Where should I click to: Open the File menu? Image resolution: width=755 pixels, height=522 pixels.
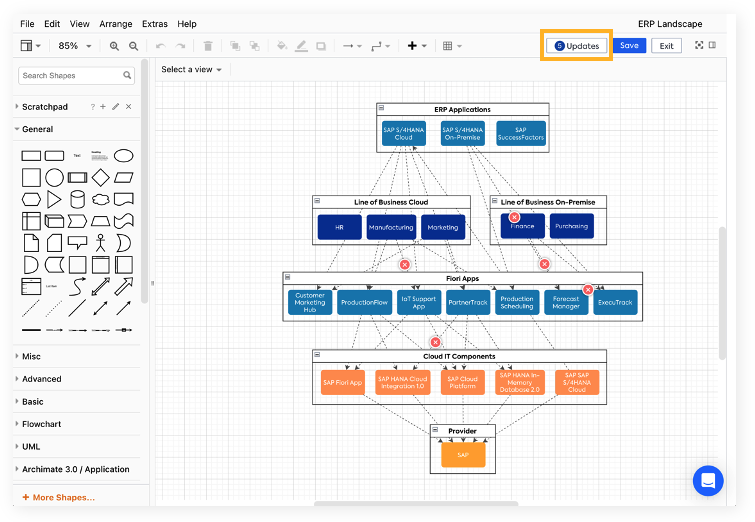coord(27,24)
